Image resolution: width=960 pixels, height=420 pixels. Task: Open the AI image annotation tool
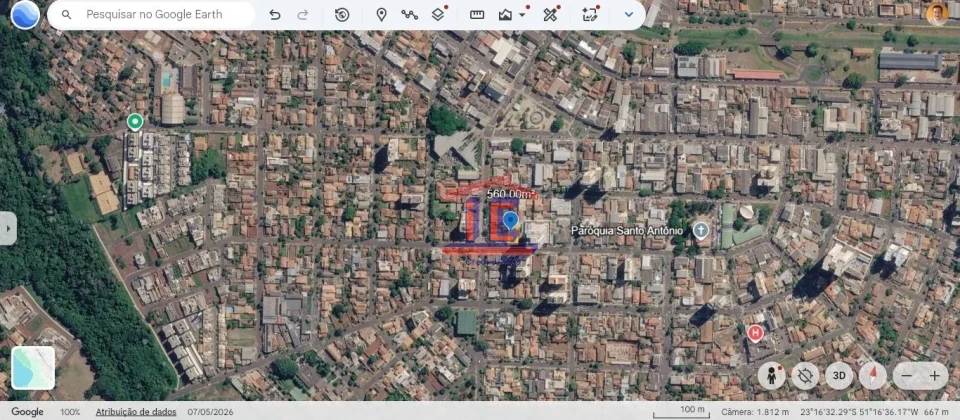pos(590,15)
